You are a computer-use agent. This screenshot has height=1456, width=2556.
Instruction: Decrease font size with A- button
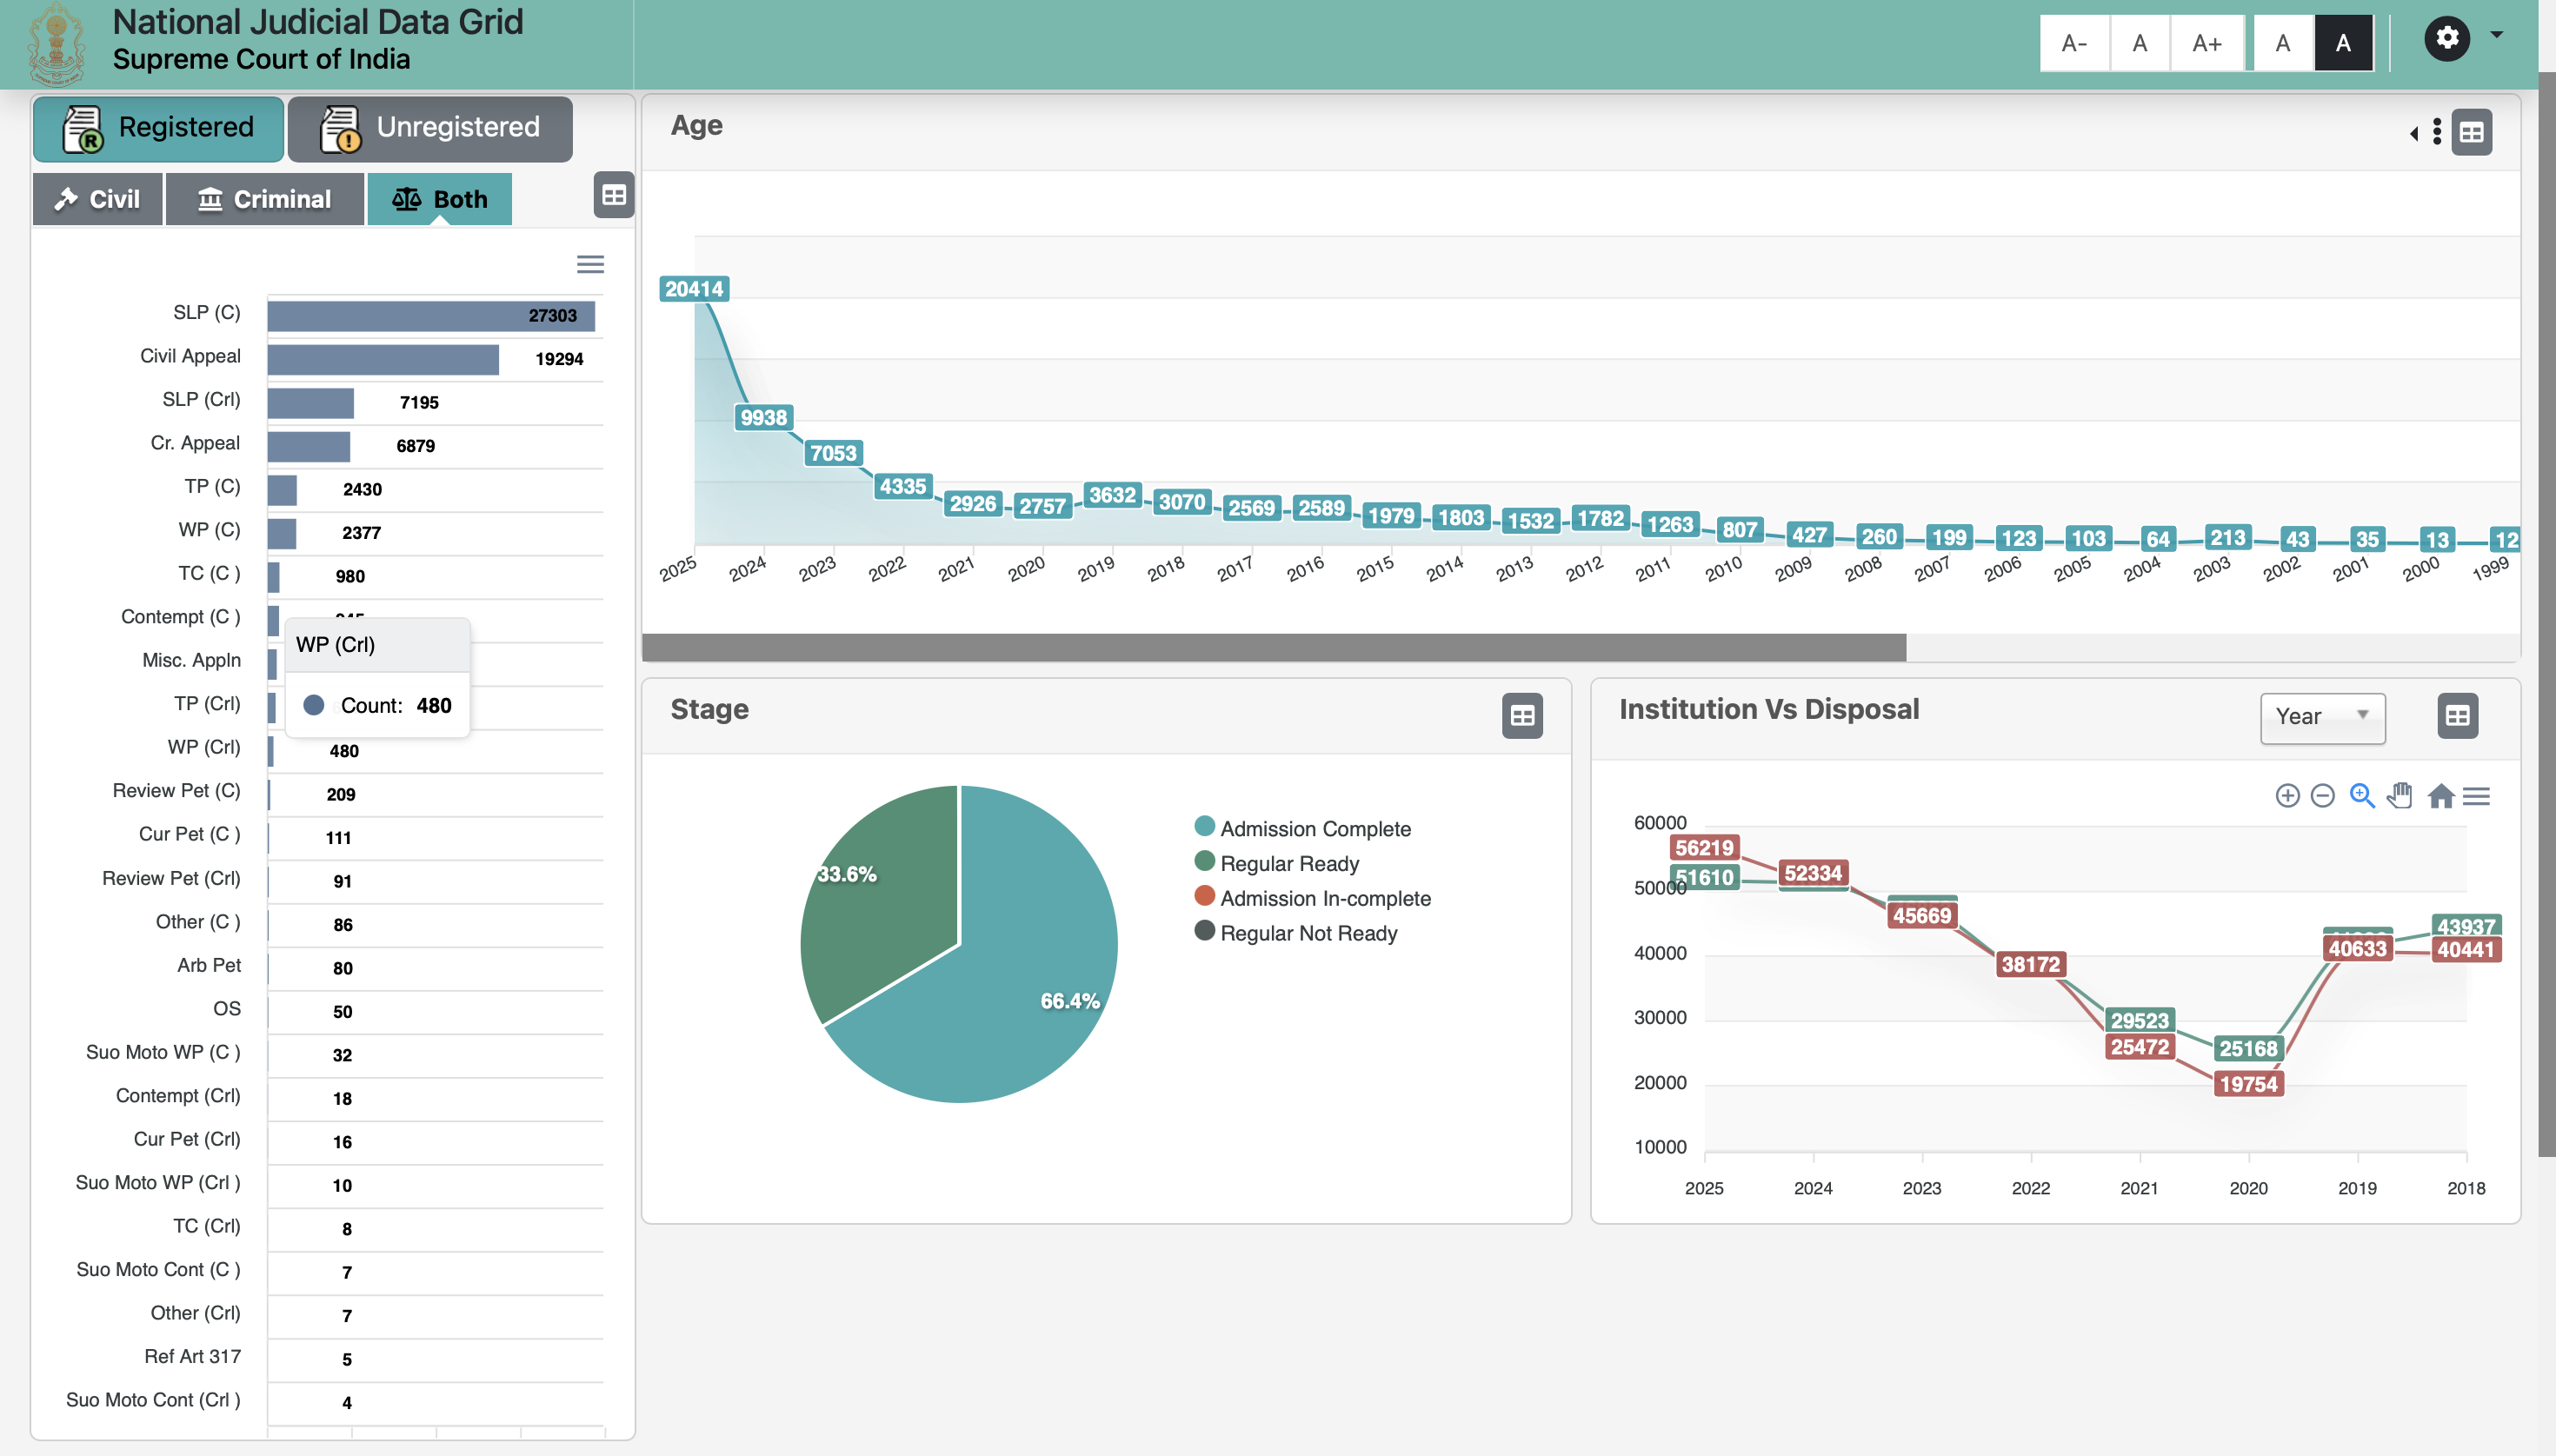2074,43
